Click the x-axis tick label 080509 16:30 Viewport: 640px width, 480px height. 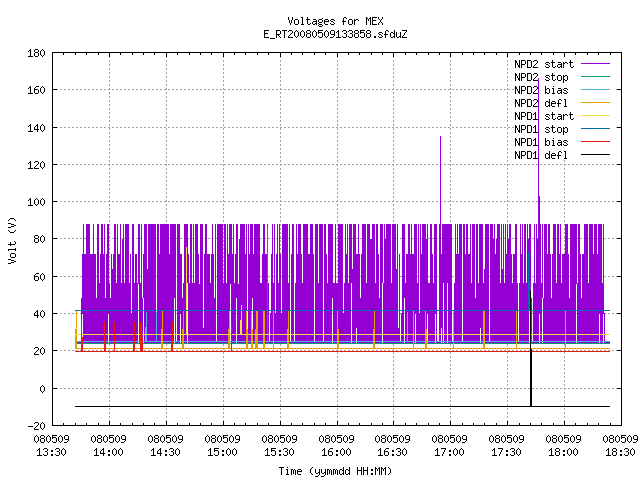pos(393,446)
